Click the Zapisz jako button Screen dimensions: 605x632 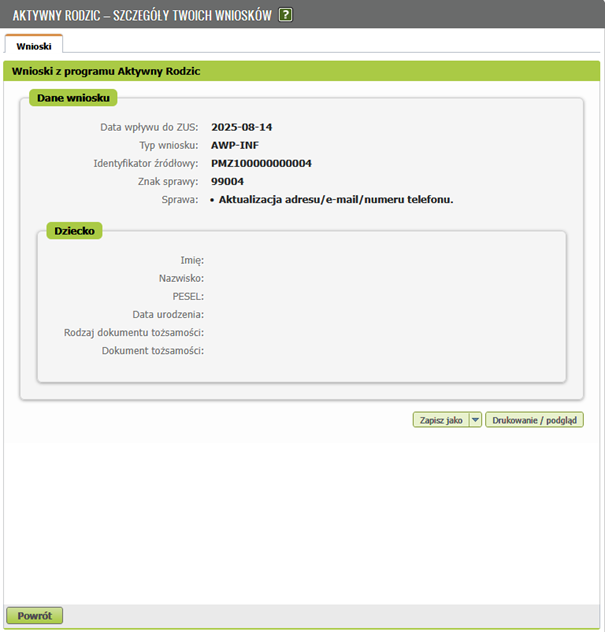tap(440, 421)
